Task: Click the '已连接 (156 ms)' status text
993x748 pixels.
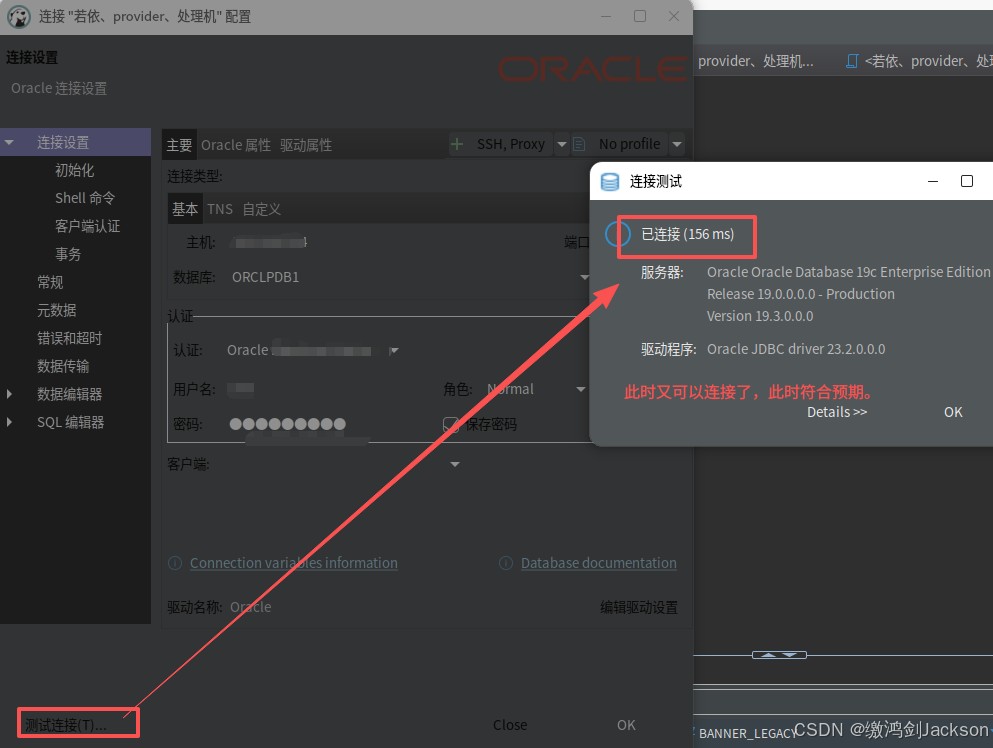Action: point(687,234)
